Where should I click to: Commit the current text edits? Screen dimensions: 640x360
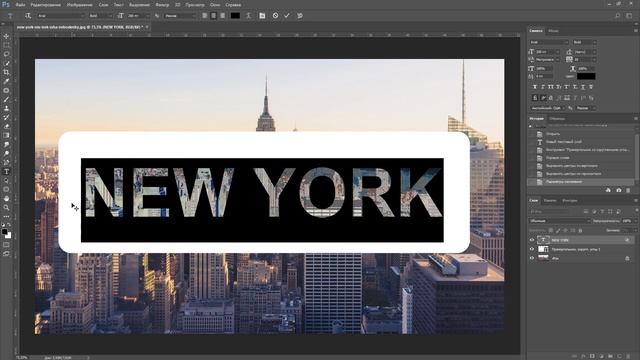287,16
